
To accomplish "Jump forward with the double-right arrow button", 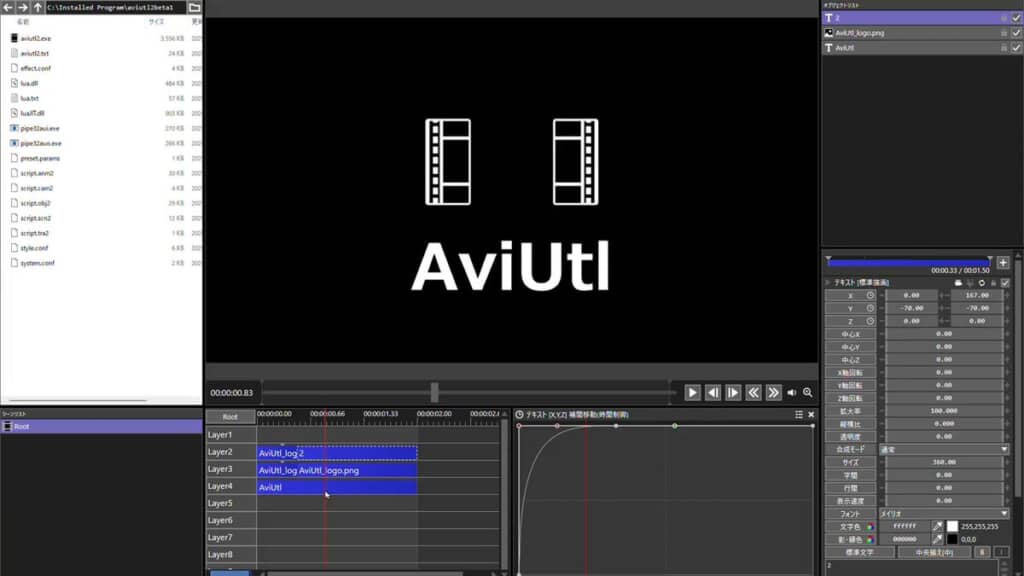I will (773, 392).
